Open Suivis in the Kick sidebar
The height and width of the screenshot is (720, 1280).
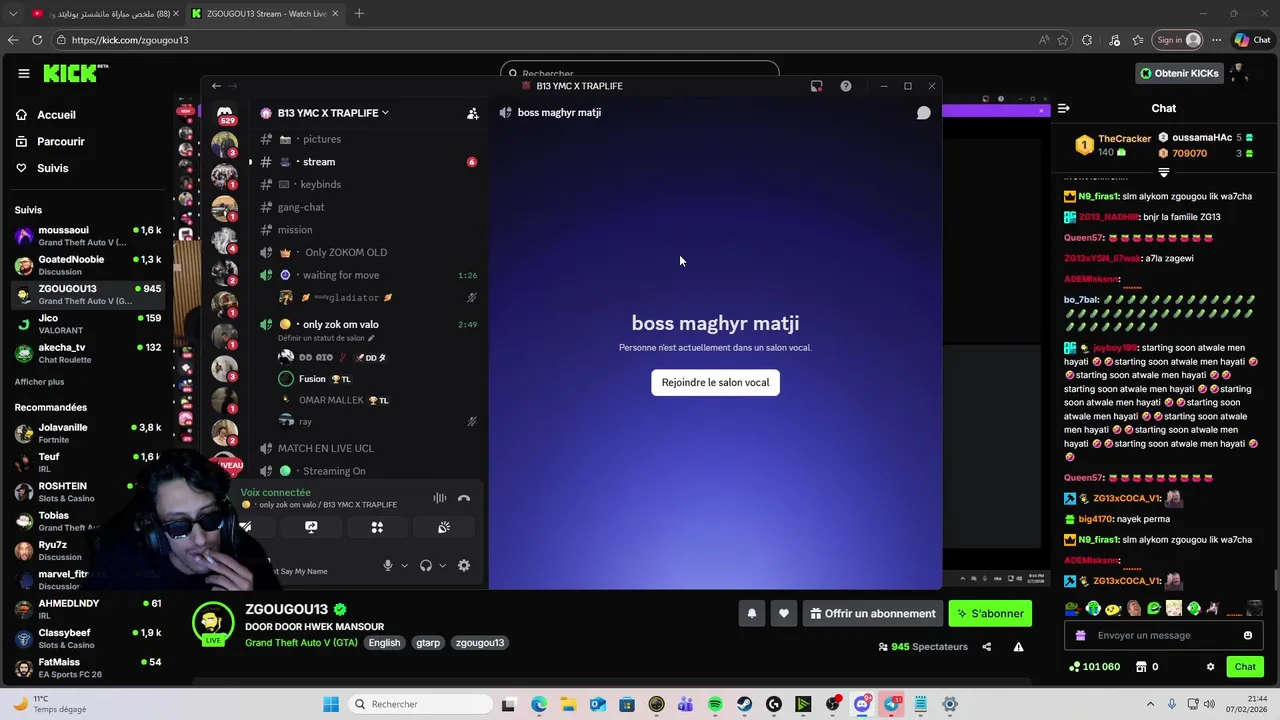click(53, 168)
